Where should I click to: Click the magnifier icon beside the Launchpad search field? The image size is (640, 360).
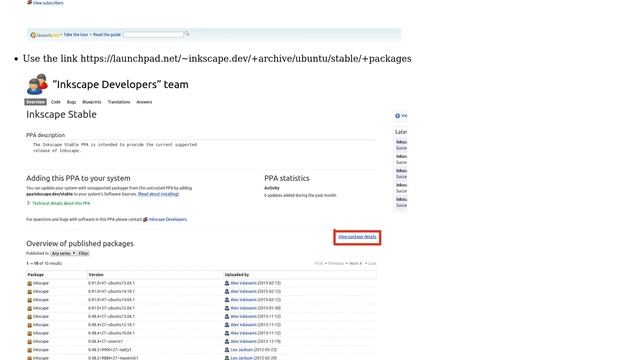pos(187,34)
